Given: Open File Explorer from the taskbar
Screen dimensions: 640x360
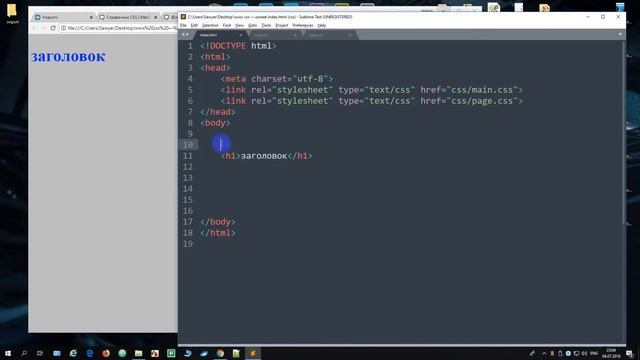Looking at the screenshot, I should click(138, 353).
